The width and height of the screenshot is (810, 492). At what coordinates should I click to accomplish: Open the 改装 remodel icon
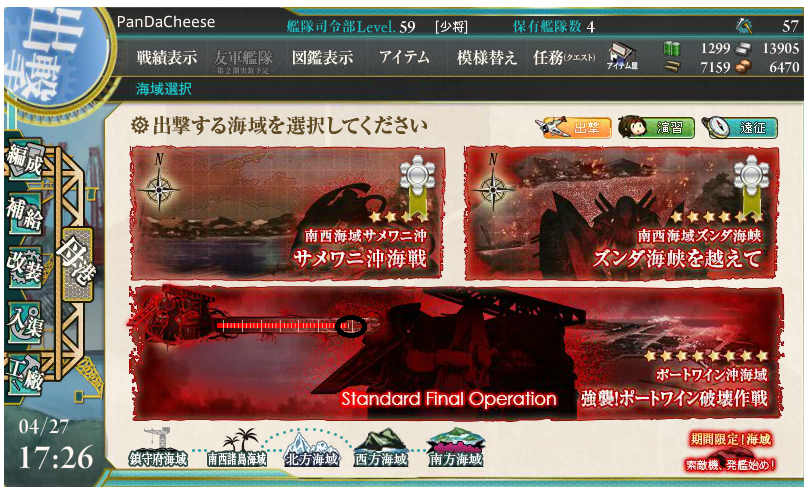tap(24, 267)
